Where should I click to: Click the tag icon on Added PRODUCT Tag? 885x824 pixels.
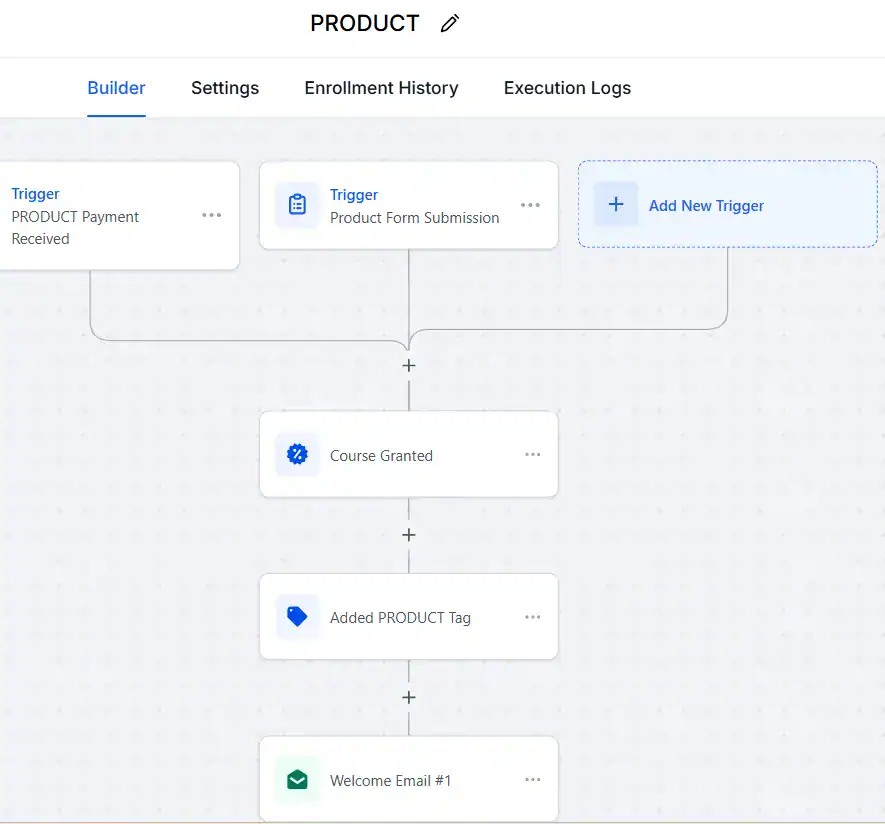297,617
